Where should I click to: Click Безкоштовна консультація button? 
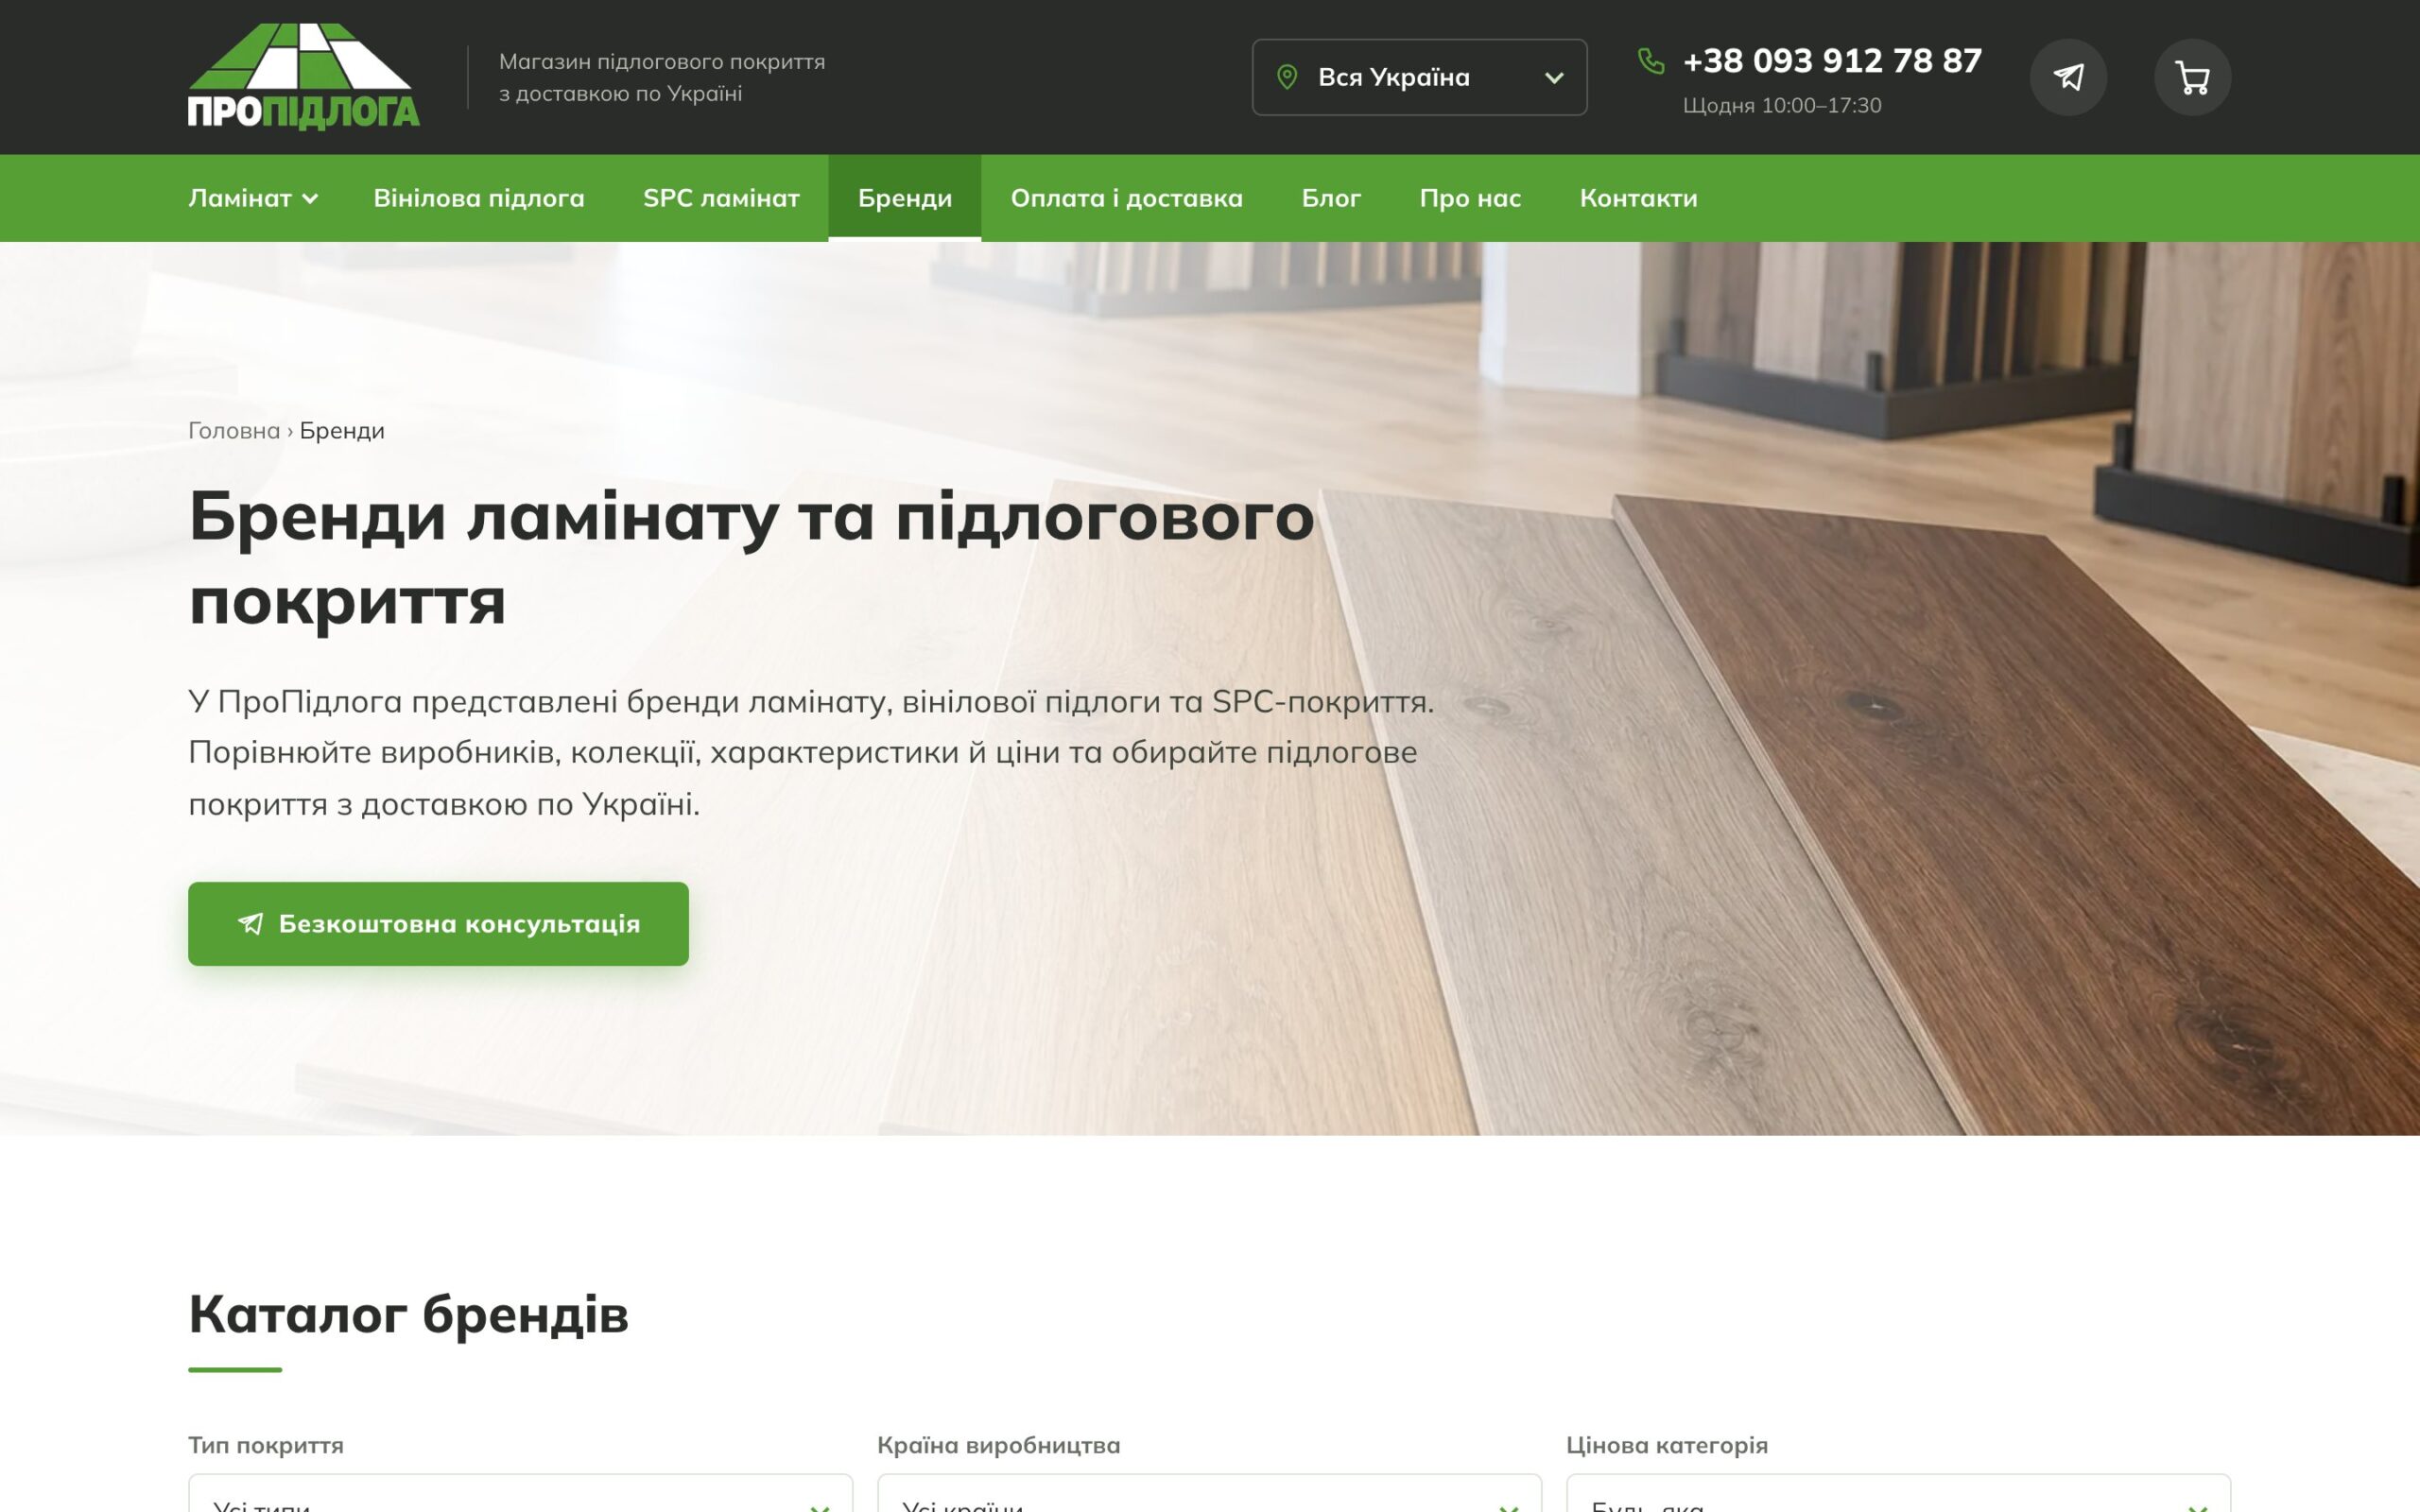coord(438,924)
